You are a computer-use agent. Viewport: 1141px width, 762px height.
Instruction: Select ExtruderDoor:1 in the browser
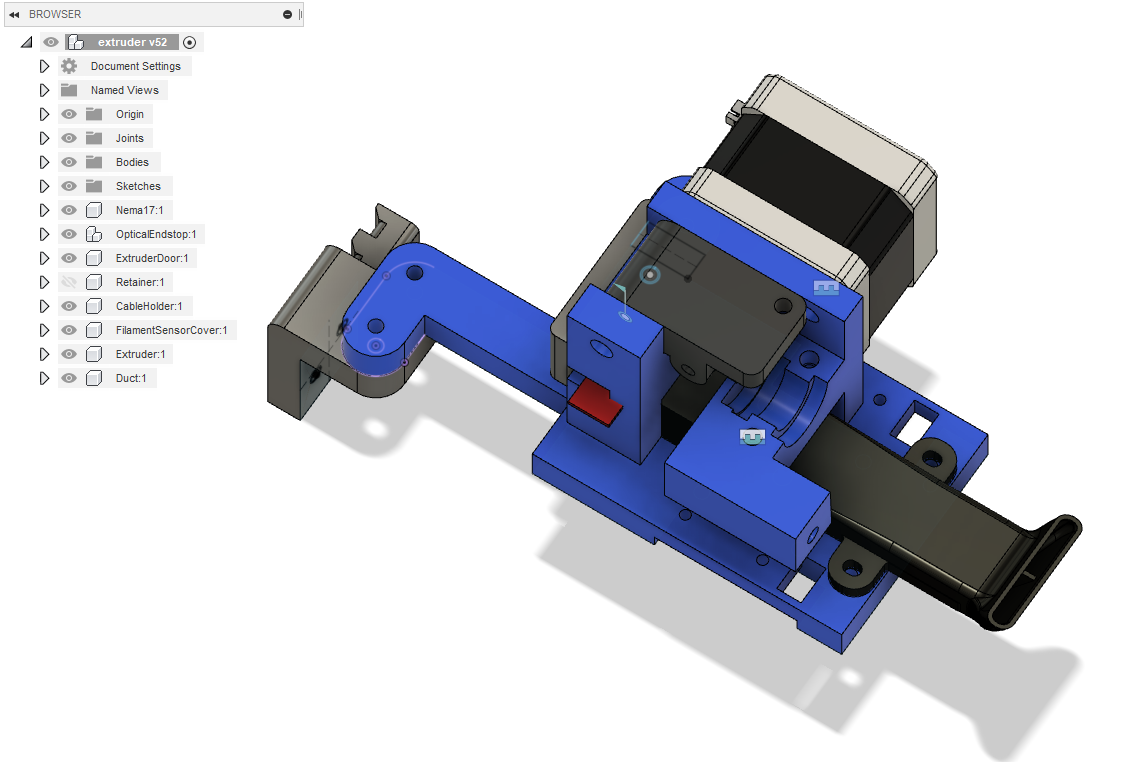click(151, 258)
